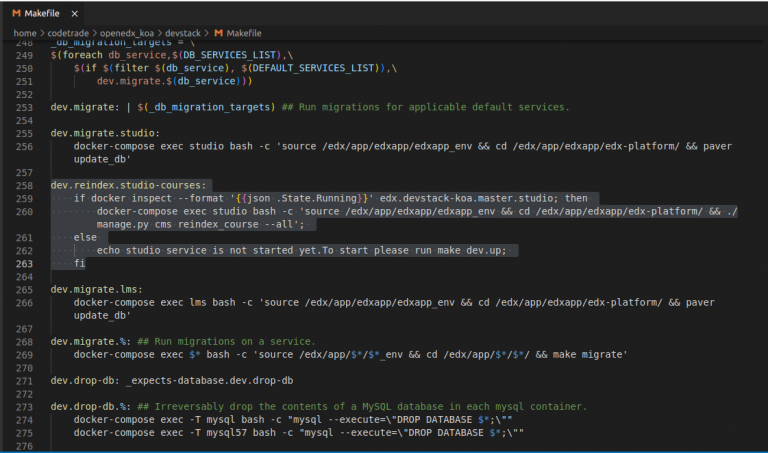Viewport: 768px width, 453px height.
Task: Open the 'devstack' breadcrumb folder
Action: (x=184, y=33)
